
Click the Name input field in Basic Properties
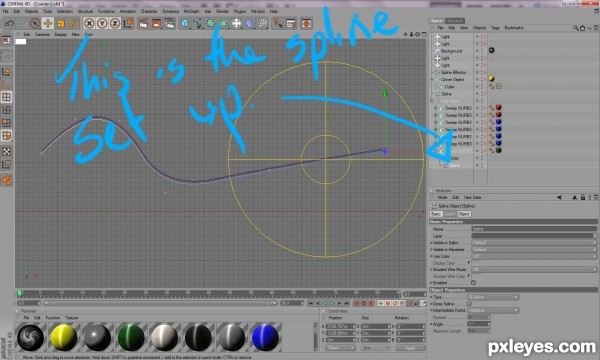click(534, 229)
